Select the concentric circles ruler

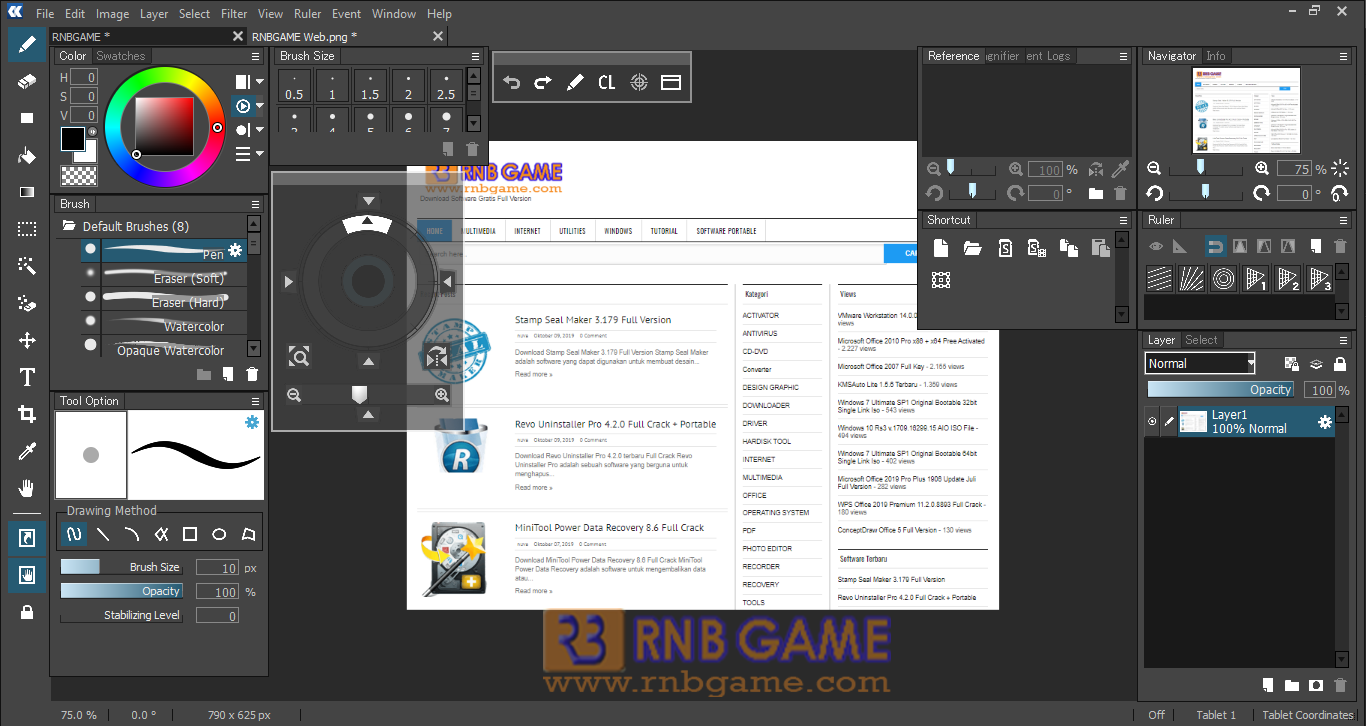1223,278
